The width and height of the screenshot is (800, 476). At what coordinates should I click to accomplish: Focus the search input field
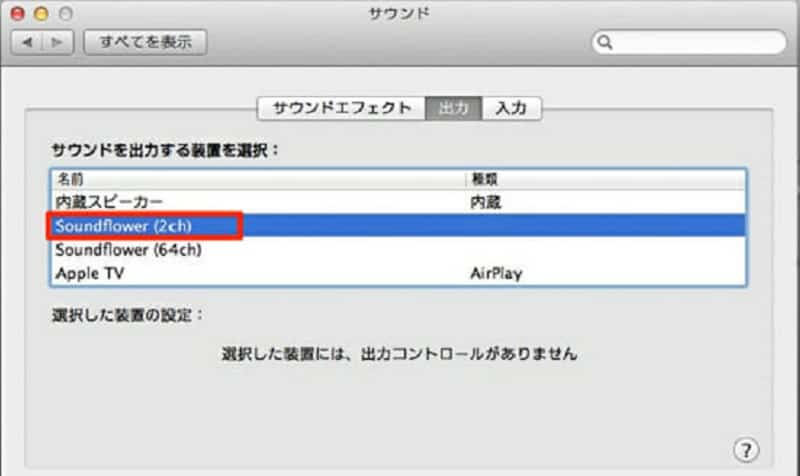point(689,42)
